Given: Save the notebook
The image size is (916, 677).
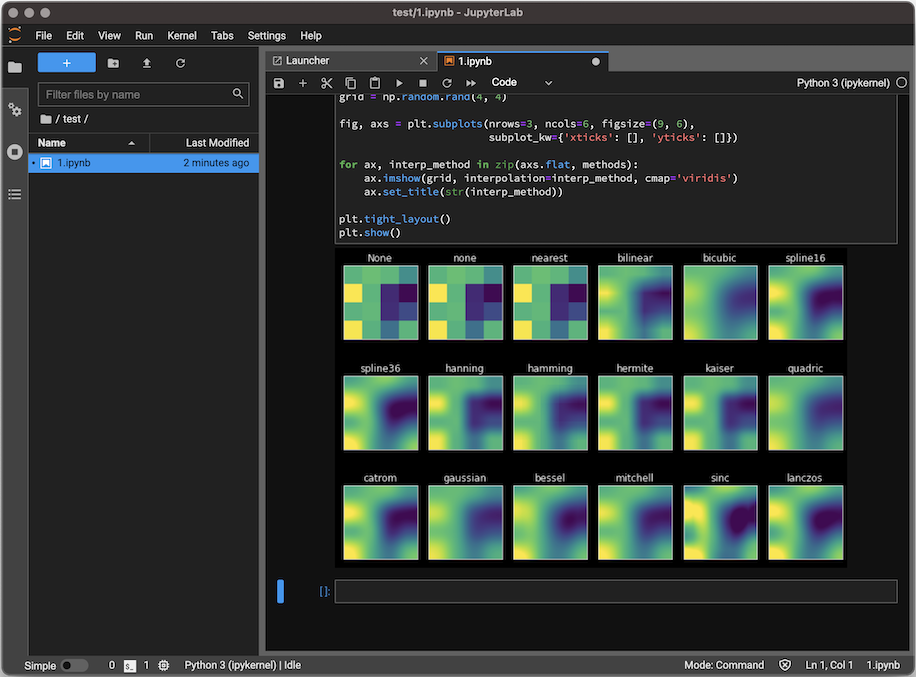Looking at the screenshot, I should [x=279, y=83].
